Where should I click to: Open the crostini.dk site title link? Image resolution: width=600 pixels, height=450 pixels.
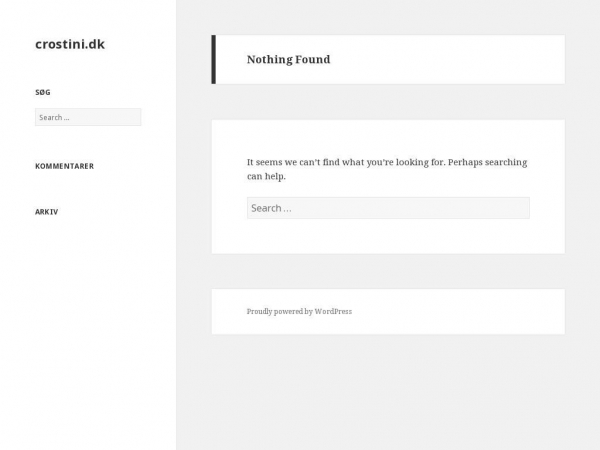coord(70,44)
